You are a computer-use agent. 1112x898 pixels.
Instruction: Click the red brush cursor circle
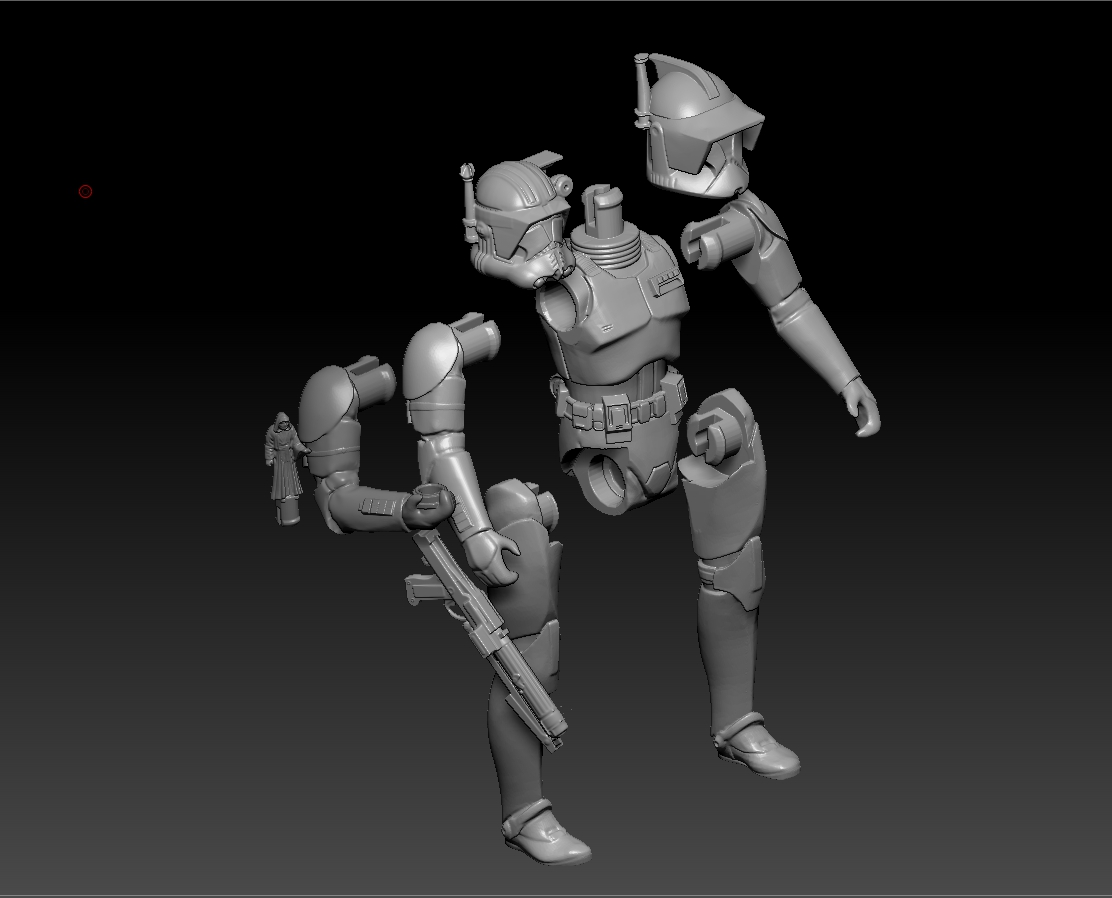tap(85, 190)
